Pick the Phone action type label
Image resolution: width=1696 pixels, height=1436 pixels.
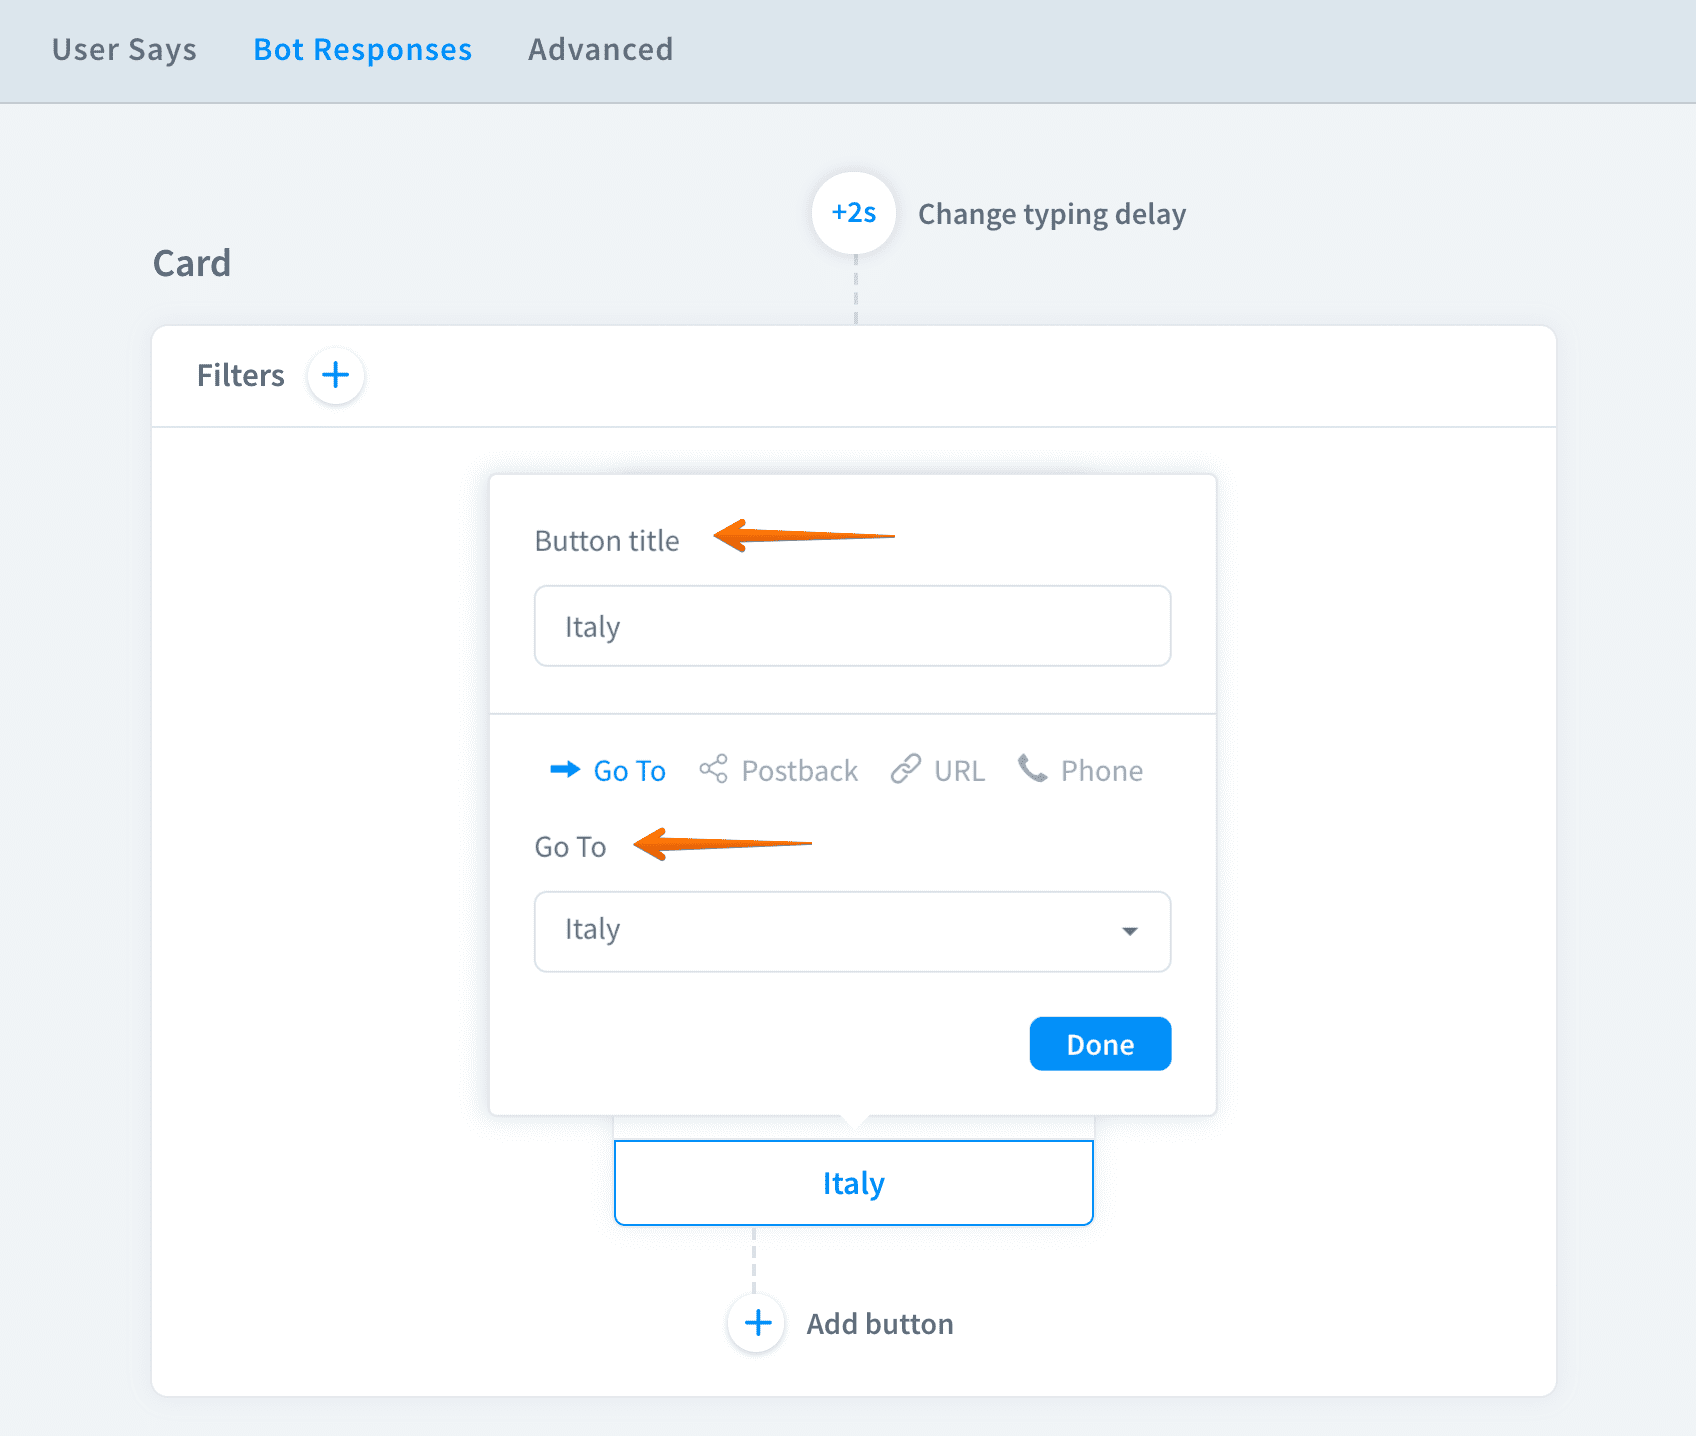[1101, 771]
